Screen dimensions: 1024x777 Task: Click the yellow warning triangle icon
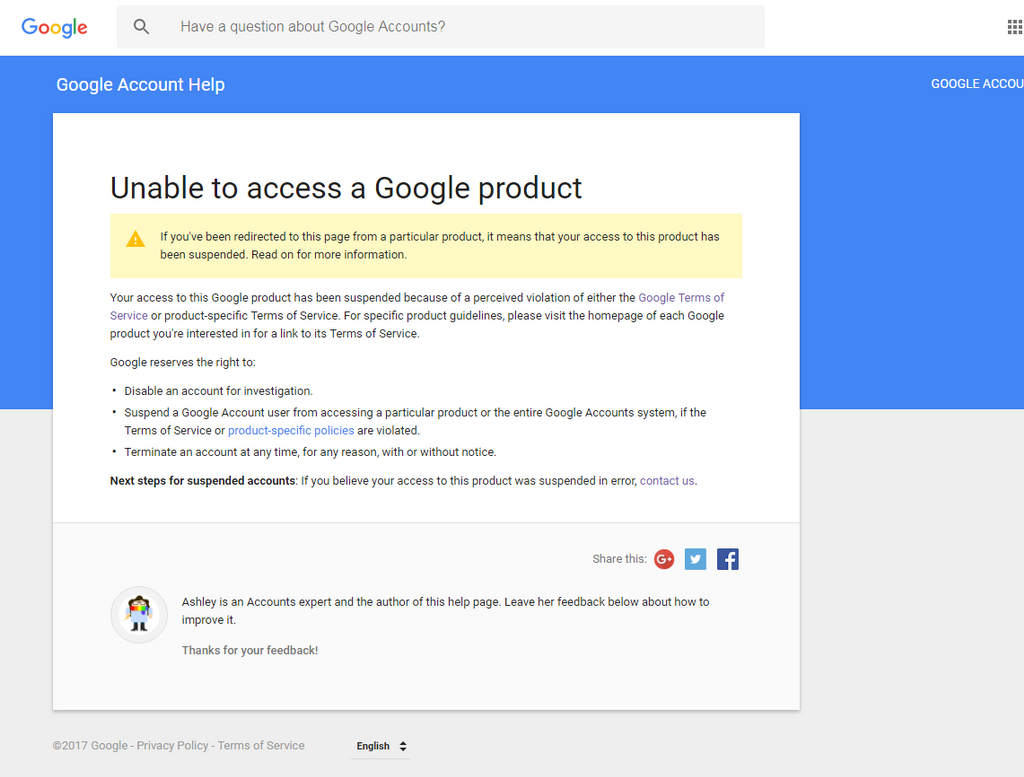pyautogui.click(x=135, y=239)
